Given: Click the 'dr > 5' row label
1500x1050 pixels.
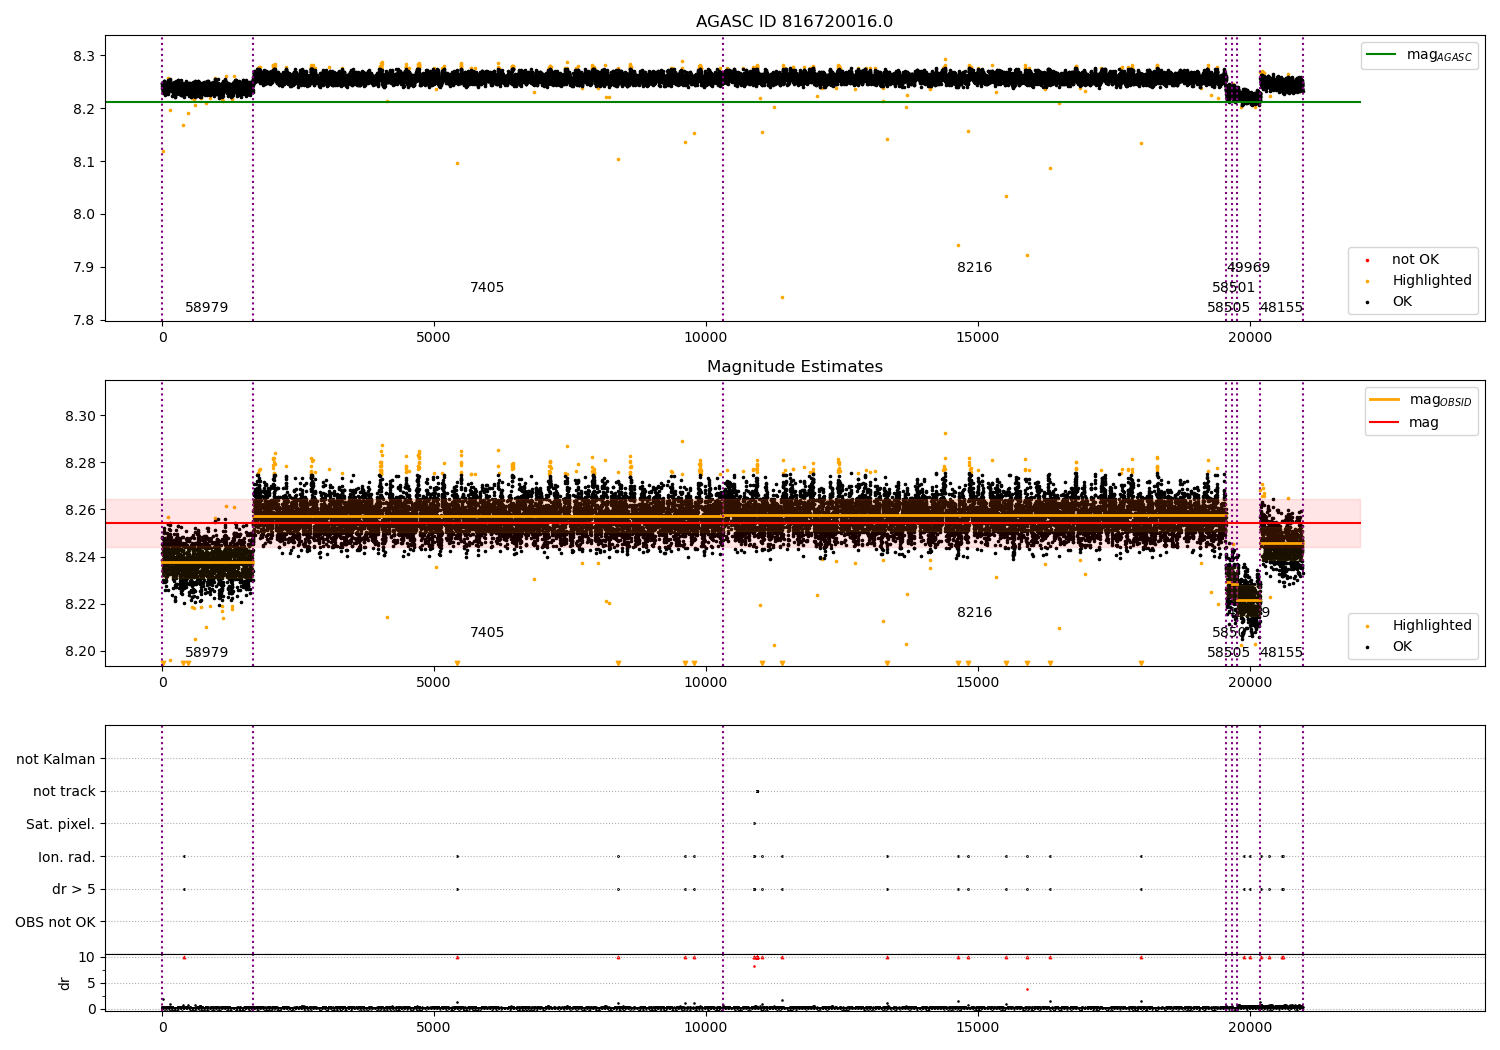Looking at the screenshot, I should point(74,890).
